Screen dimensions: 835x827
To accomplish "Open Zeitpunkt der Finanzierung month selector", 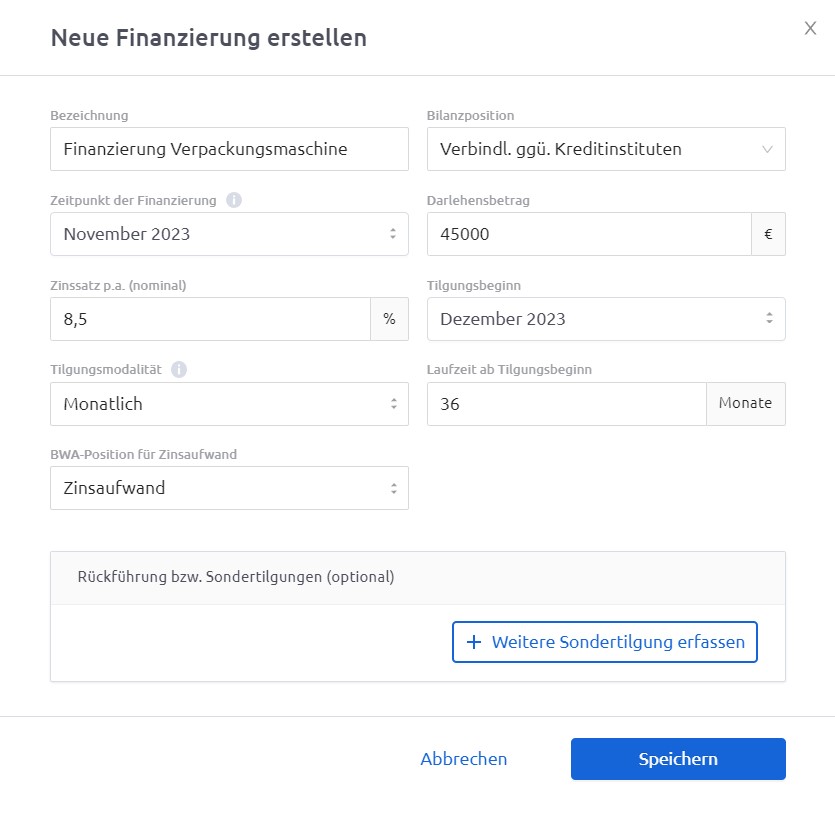I will pos(230,234).
